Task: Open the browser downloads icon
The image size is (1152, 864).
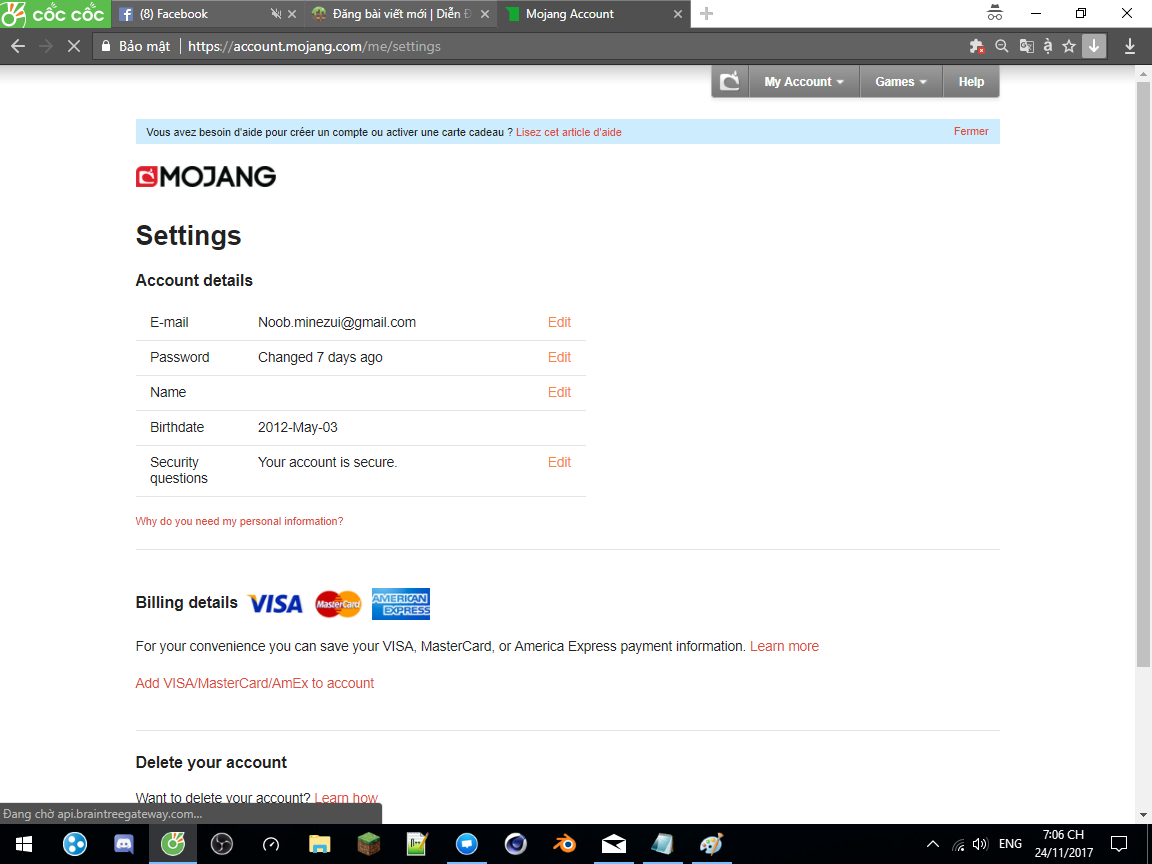Action: 1130,46
